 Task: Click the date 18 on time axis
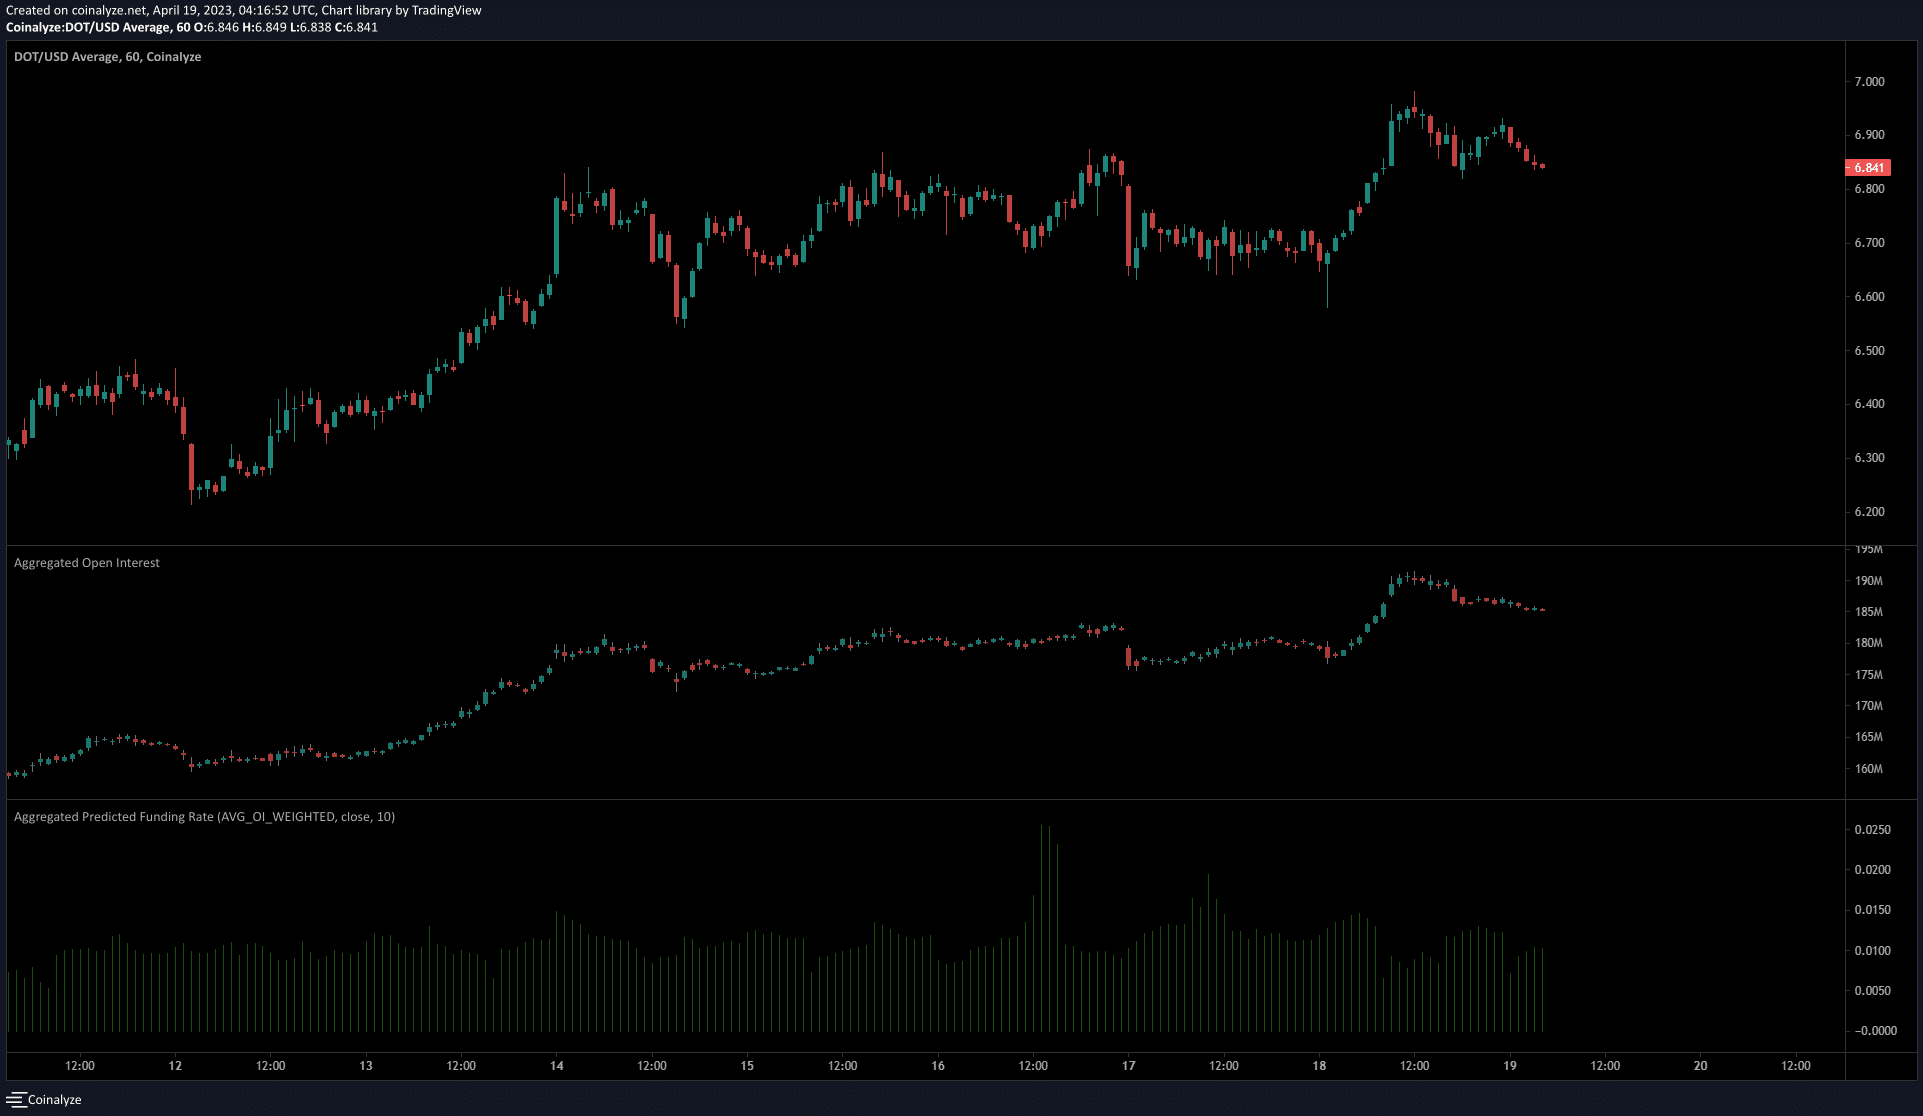tap(1319, 1066)
